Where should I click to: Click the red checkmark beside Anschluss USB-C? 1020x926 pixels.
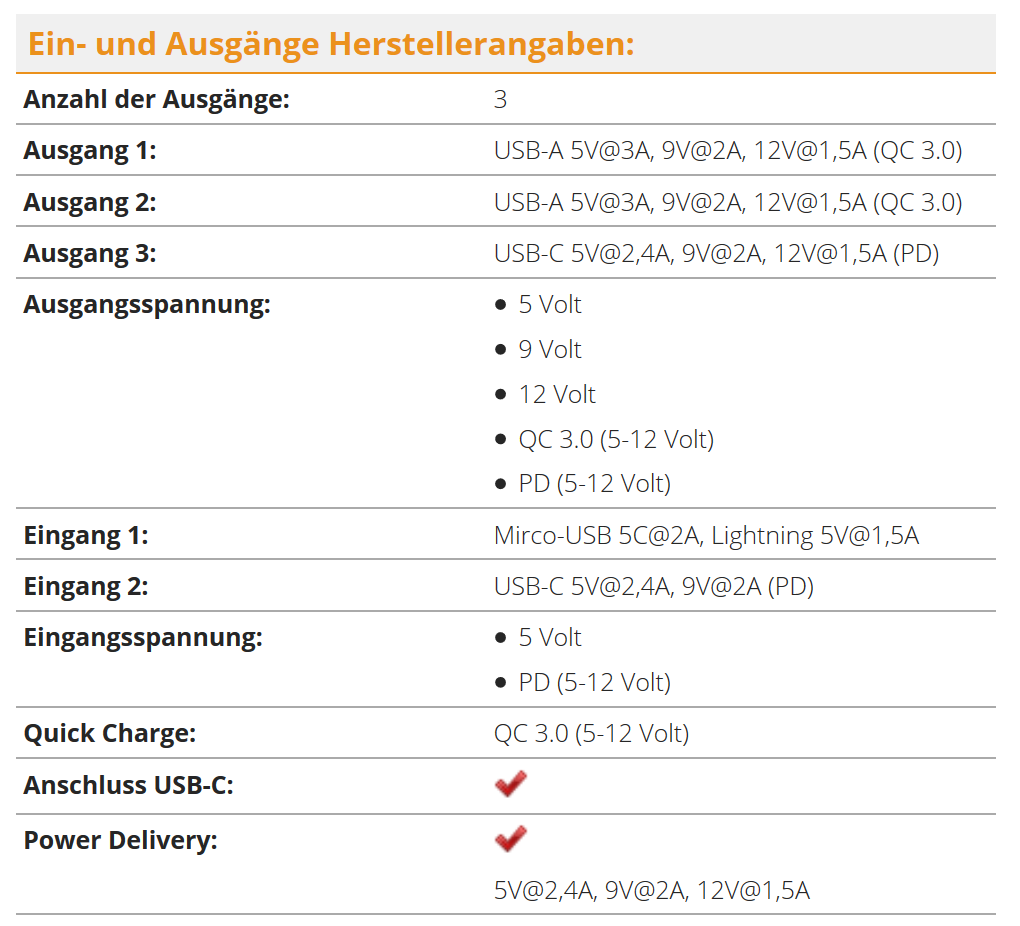[510, 785]
